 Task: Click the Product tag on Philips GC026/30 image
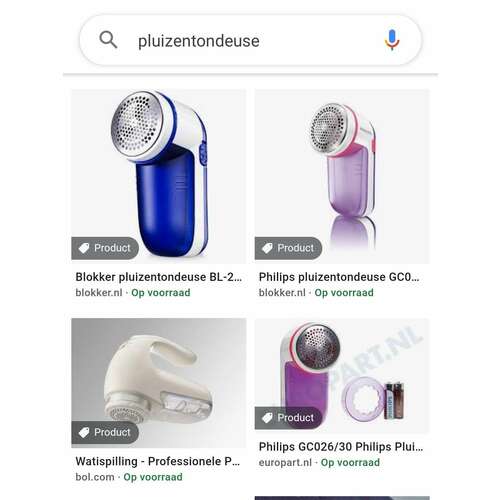coord(288,418)
